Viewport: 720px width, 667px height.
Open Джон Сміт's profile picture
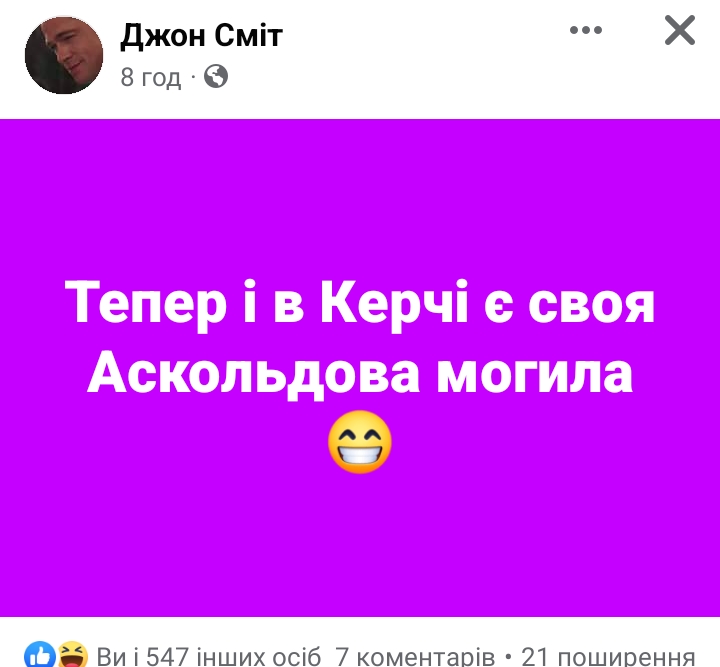point(64,55)
